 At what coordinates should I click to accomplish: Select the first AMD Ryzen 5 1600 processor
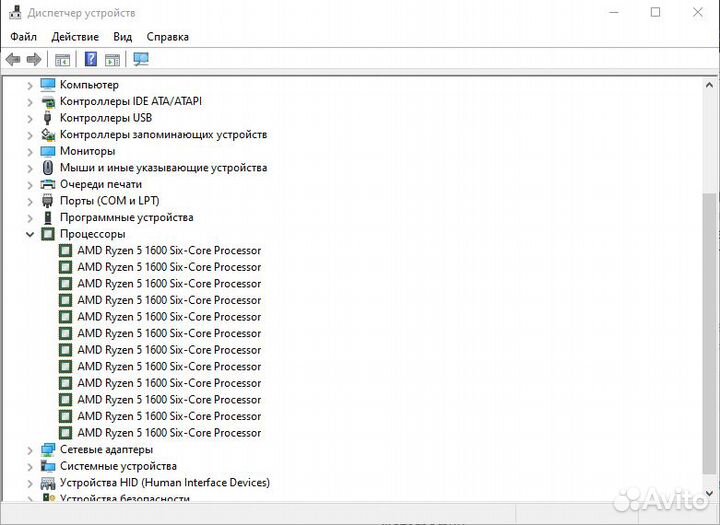[x=168, y=251]
